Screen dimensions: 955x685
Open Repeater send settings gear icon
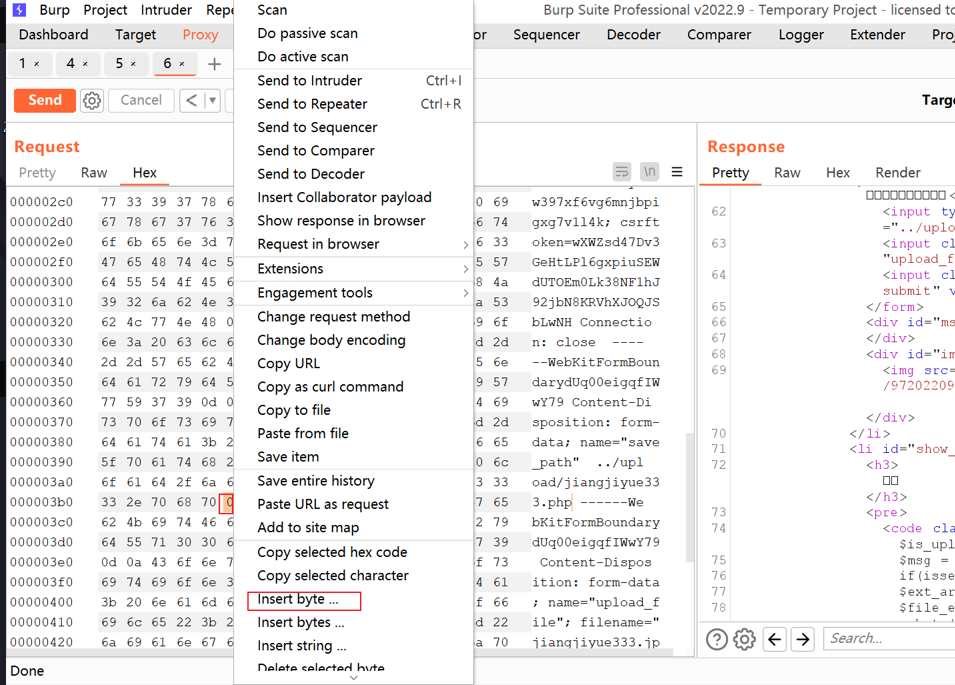click(x=92, y=100)
